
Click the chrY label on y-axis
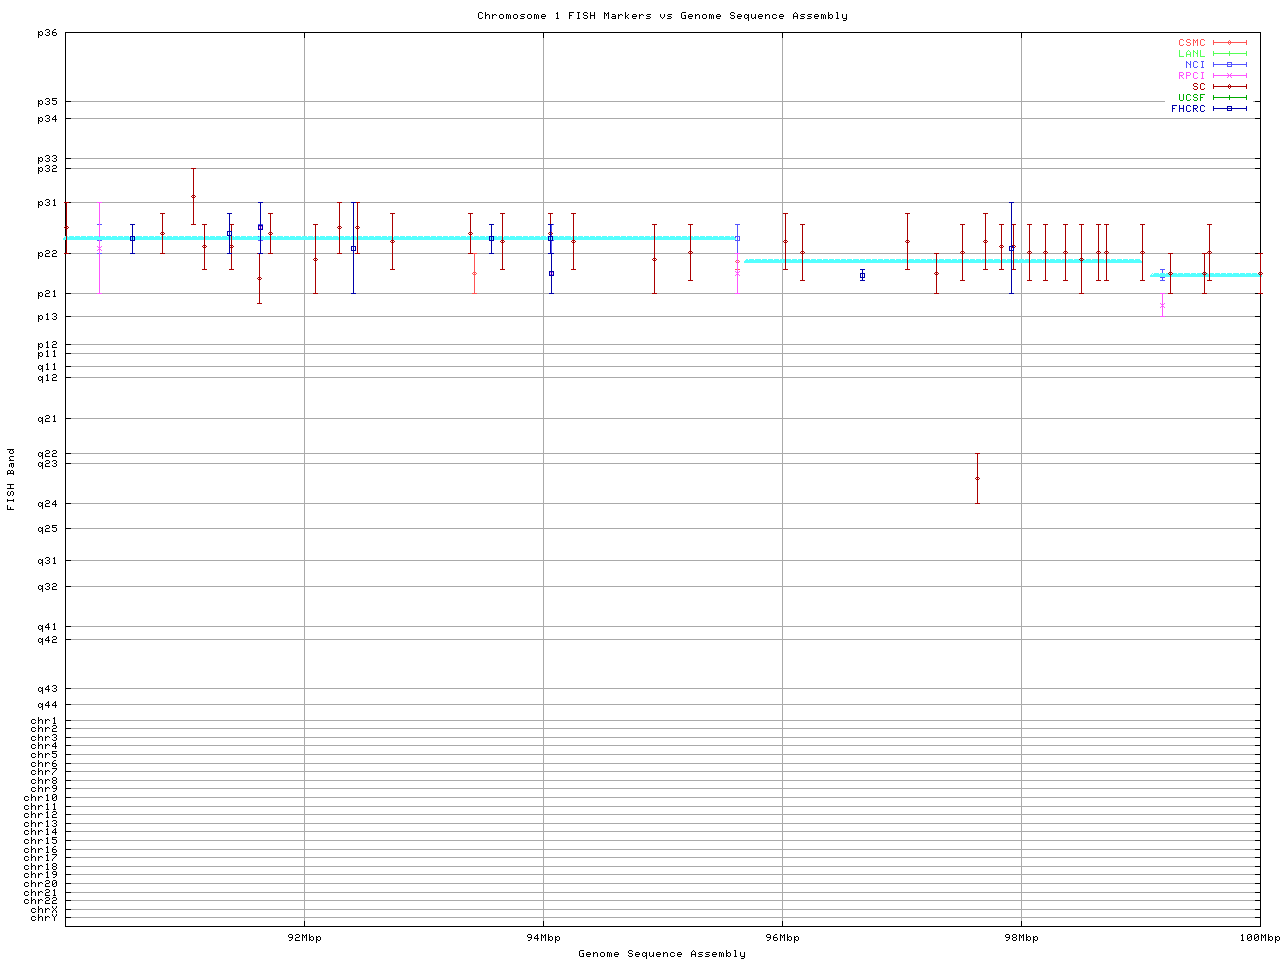pos(44,918)
